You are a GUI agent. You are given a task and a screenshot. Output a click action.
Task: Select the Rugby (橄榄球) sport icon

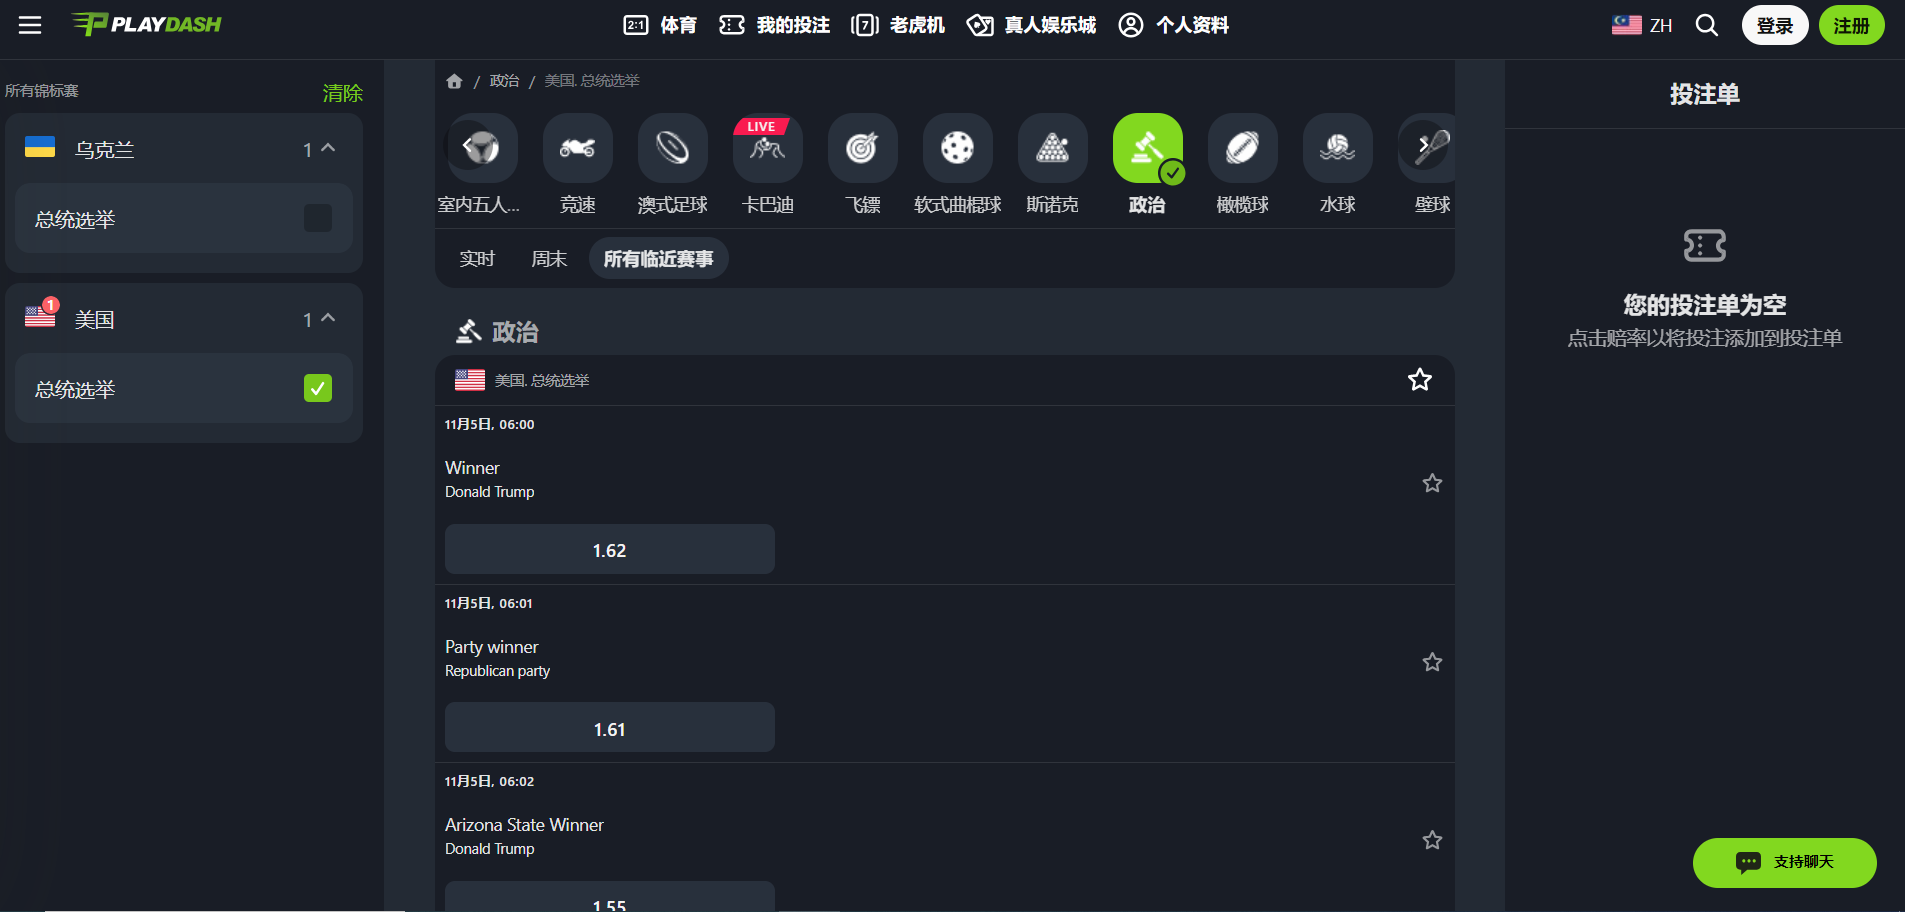(x=1242, y=149)
